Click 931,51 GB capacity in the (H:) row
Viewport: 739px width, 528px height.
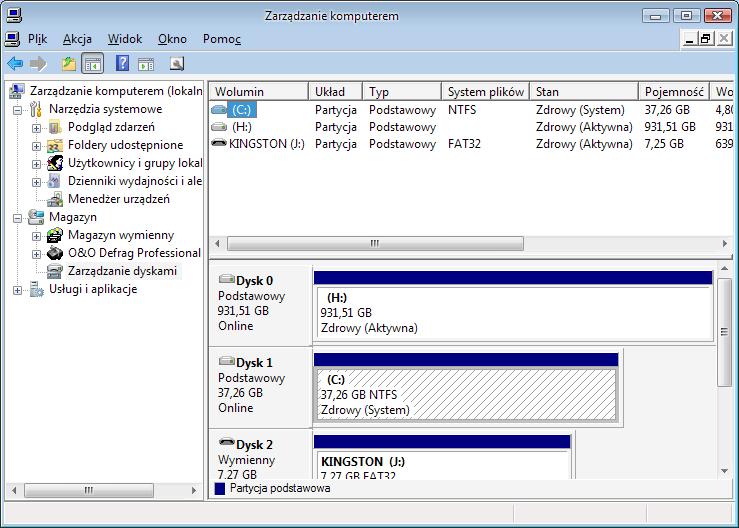(x=670, y=127)
